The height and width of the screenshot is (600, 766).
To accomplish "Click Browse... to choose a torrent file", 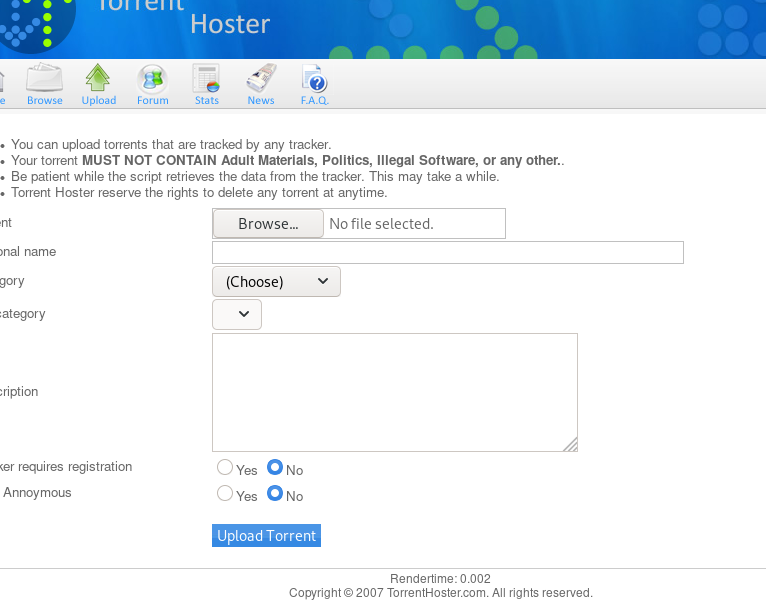I will 268,224.
